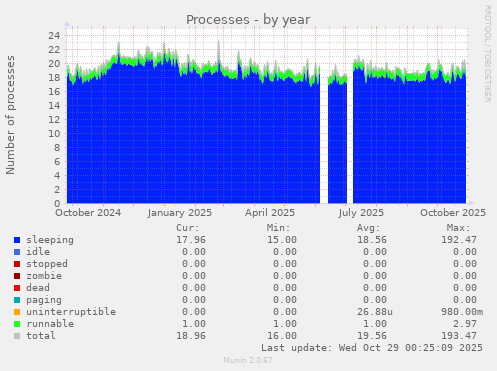This screenshot has height=371, width=497.
Task: Click the 'Avg:' column header
Action: pyautogui.click(x=368, y=228)
